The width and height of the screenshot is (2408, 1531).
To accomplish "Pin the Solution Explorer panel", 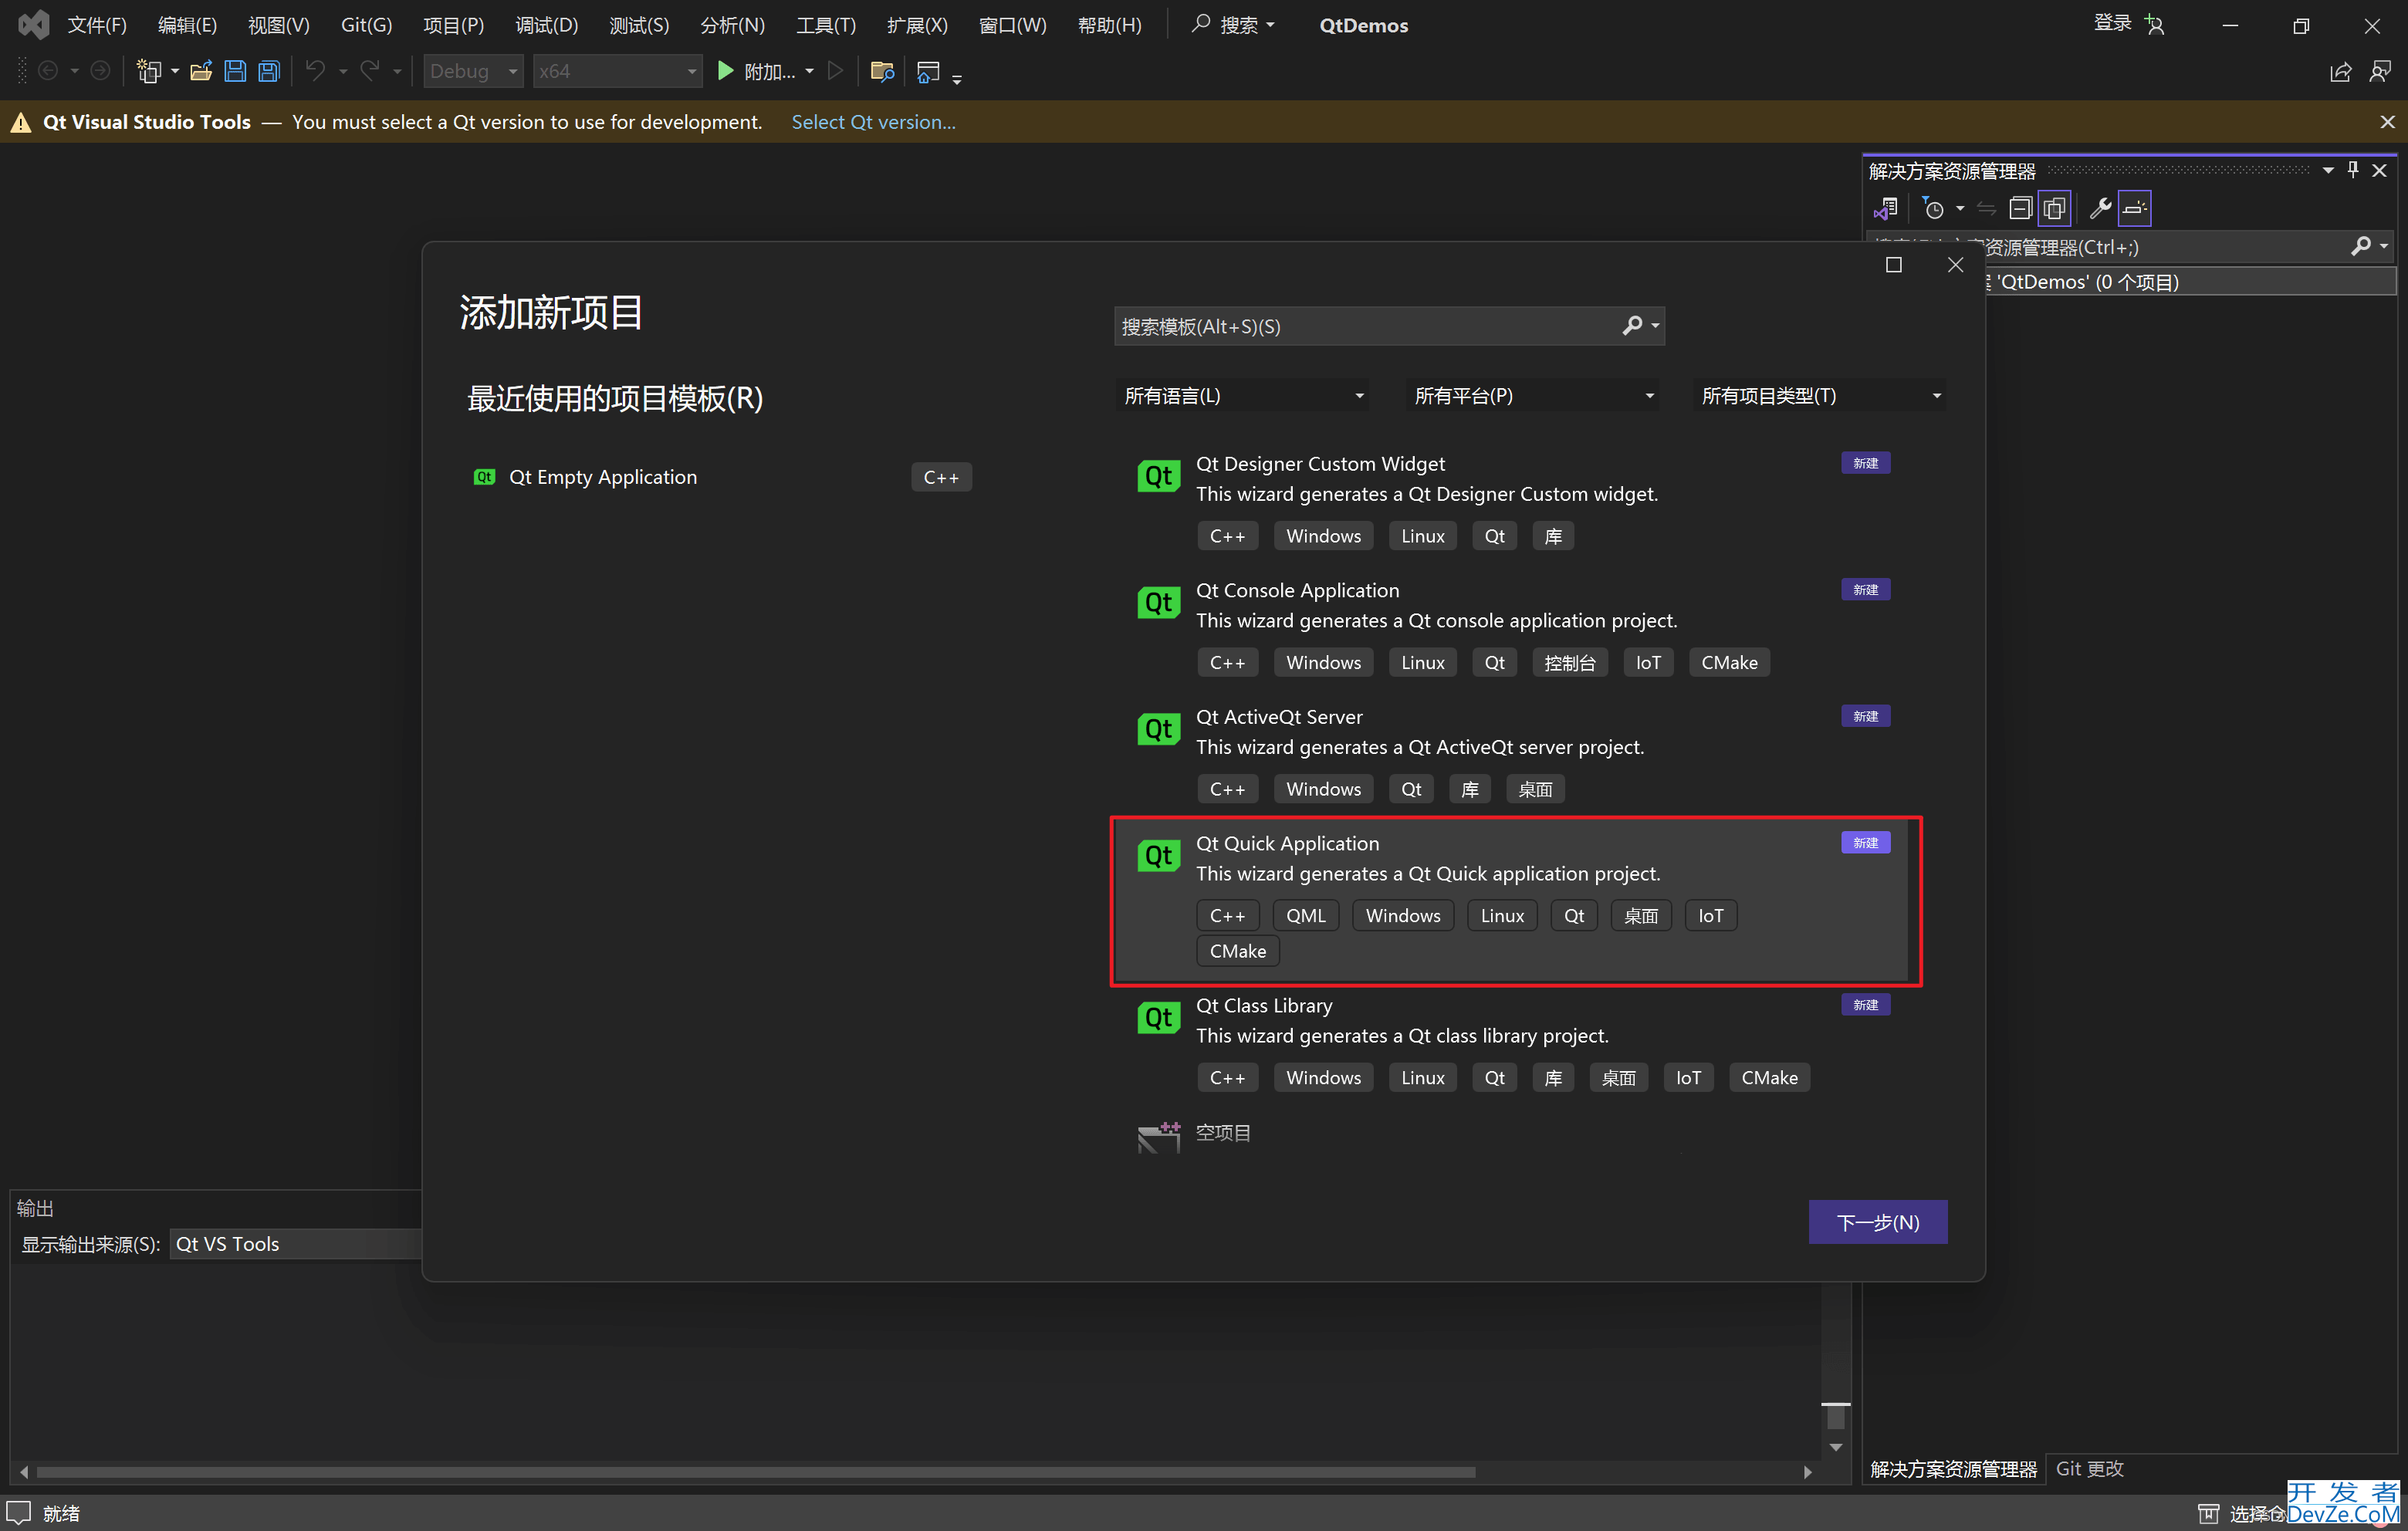I will 2353,170.
